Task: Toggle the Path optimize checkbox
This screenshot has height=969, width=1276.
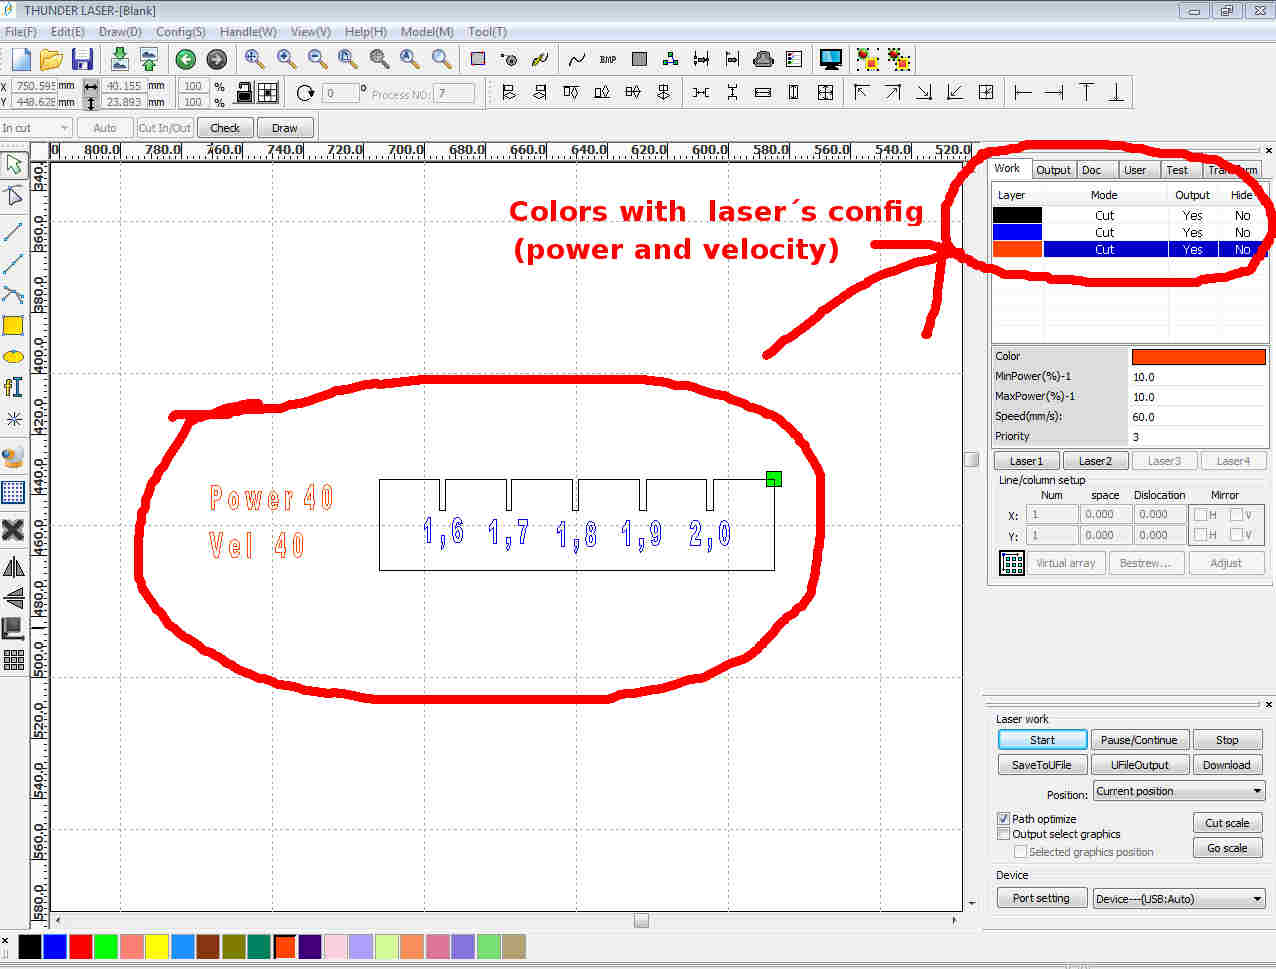Action: [1003, 818]
